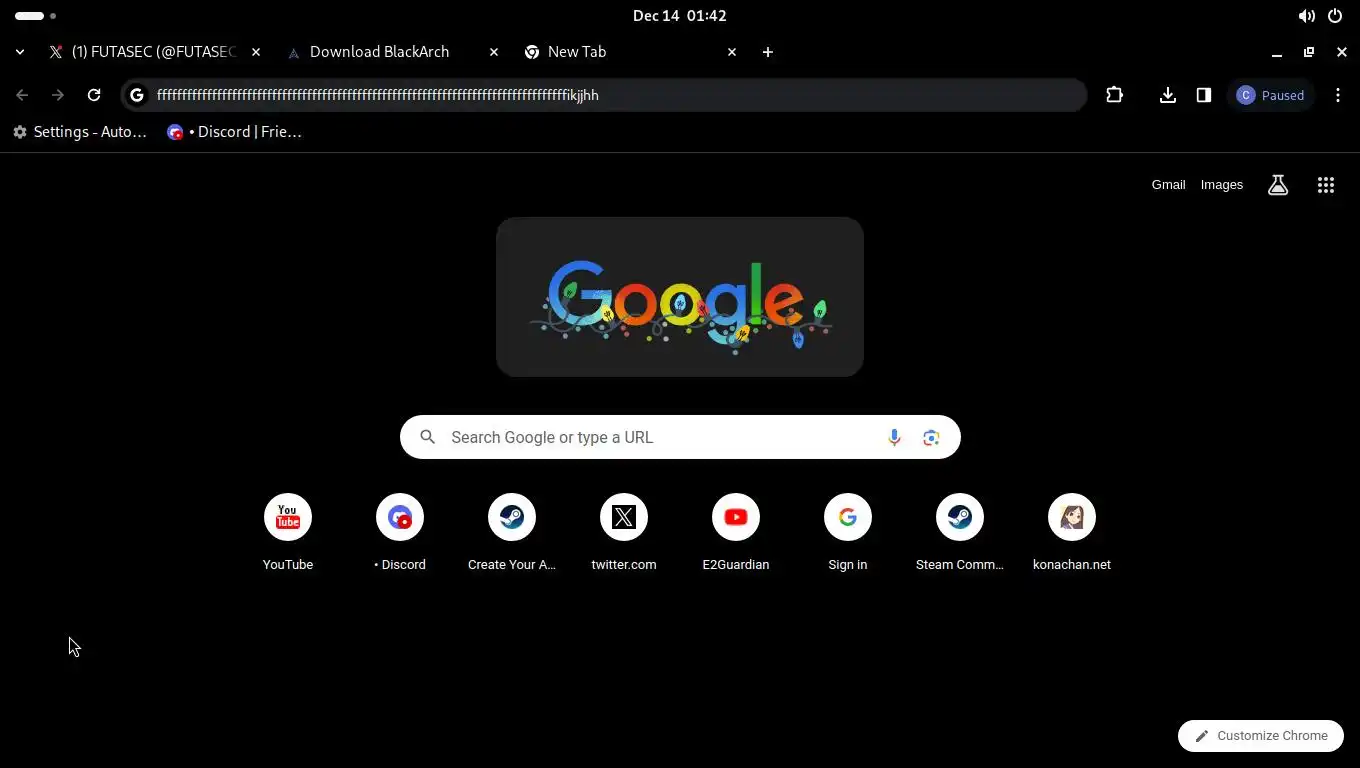Open the Gmail link
Image resolution: width=1360 pixels, height=768 pixels.
[1168, 185]
